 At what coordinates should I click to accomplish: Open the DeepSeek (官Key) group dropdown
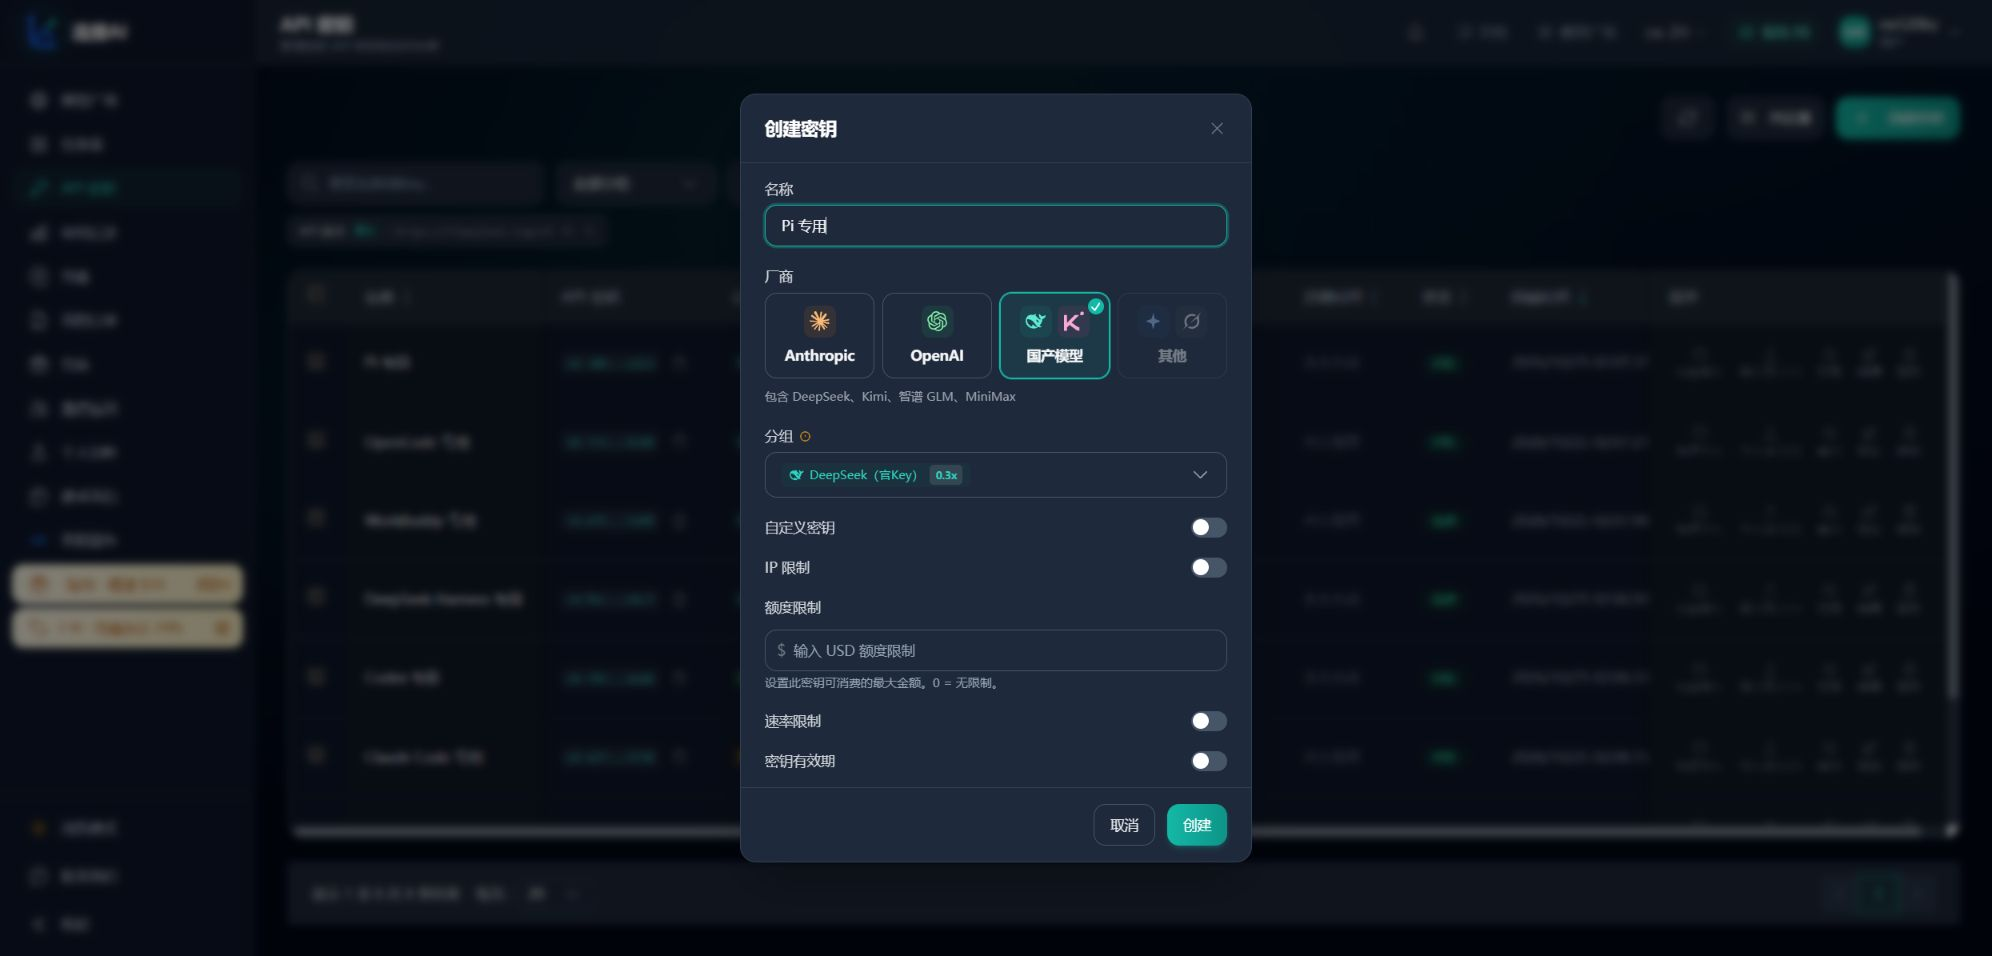[995, 475]
